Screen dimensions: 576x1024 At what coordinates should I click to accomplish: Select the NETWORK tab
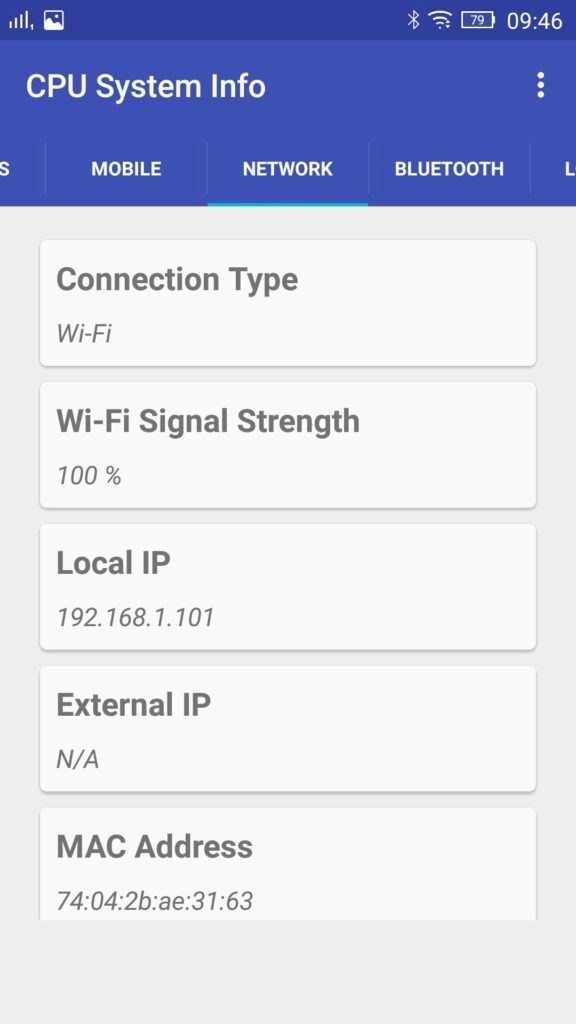(x=287, y=169)
